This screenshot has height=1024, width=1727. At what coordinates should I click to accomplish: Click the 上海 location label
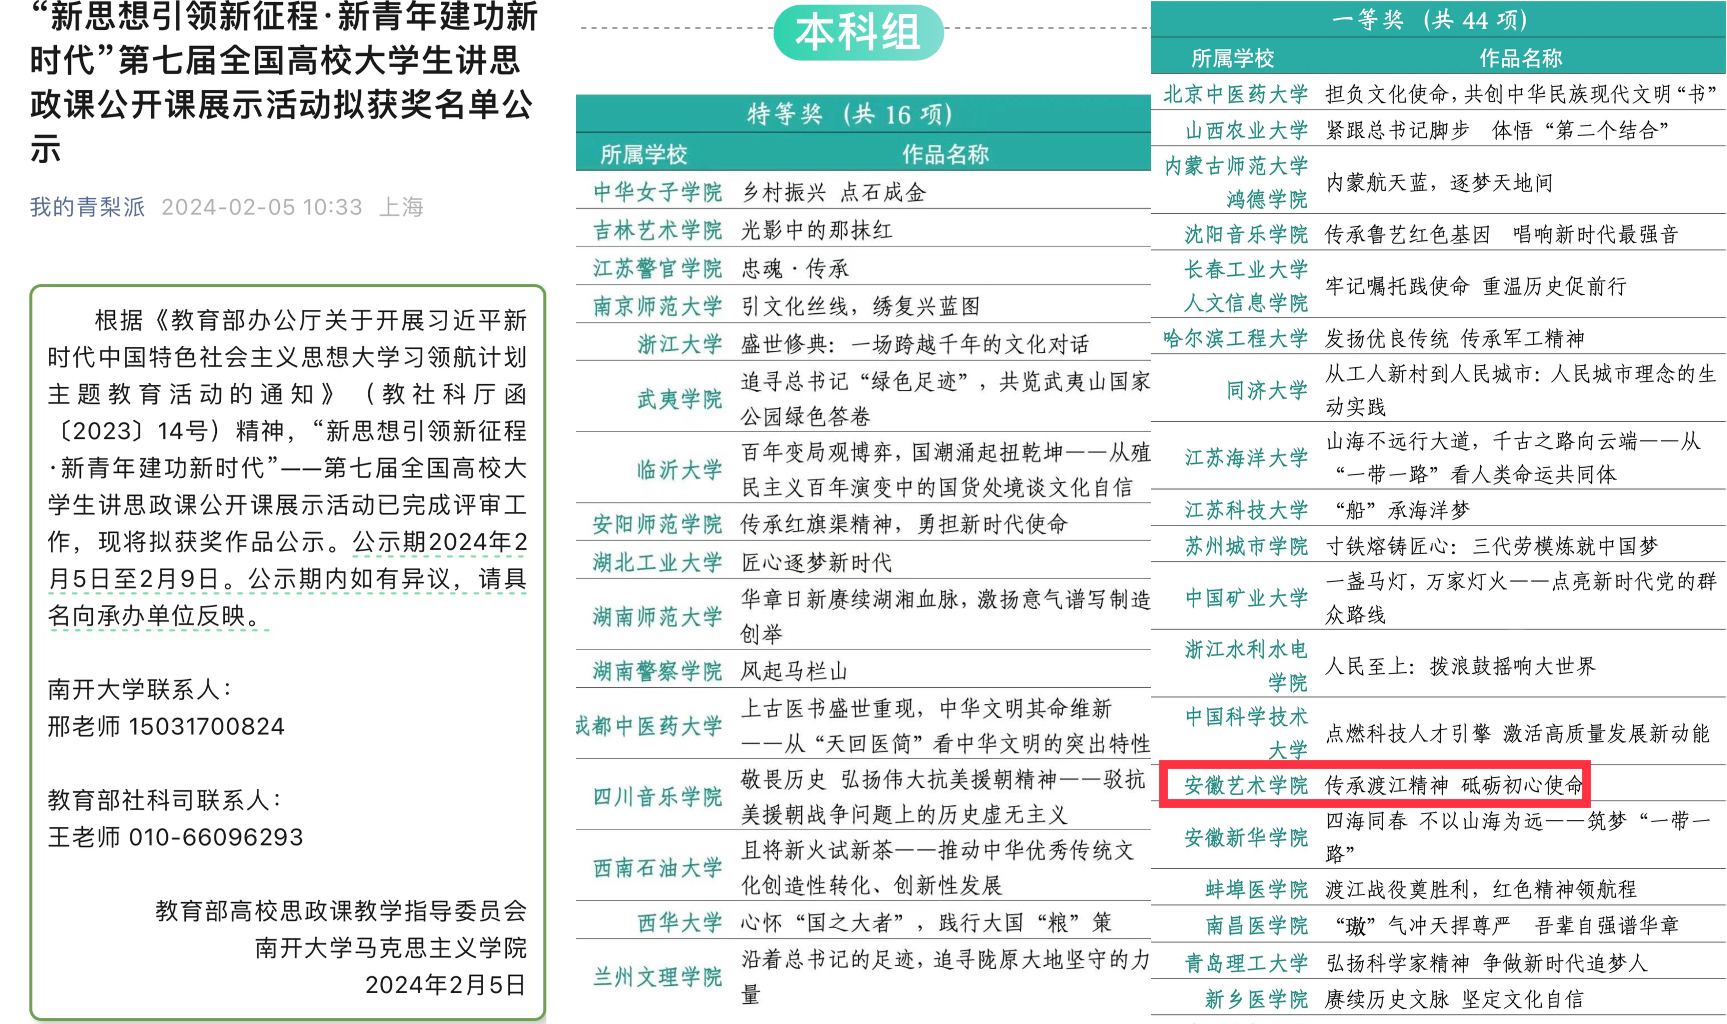(401, 207)
